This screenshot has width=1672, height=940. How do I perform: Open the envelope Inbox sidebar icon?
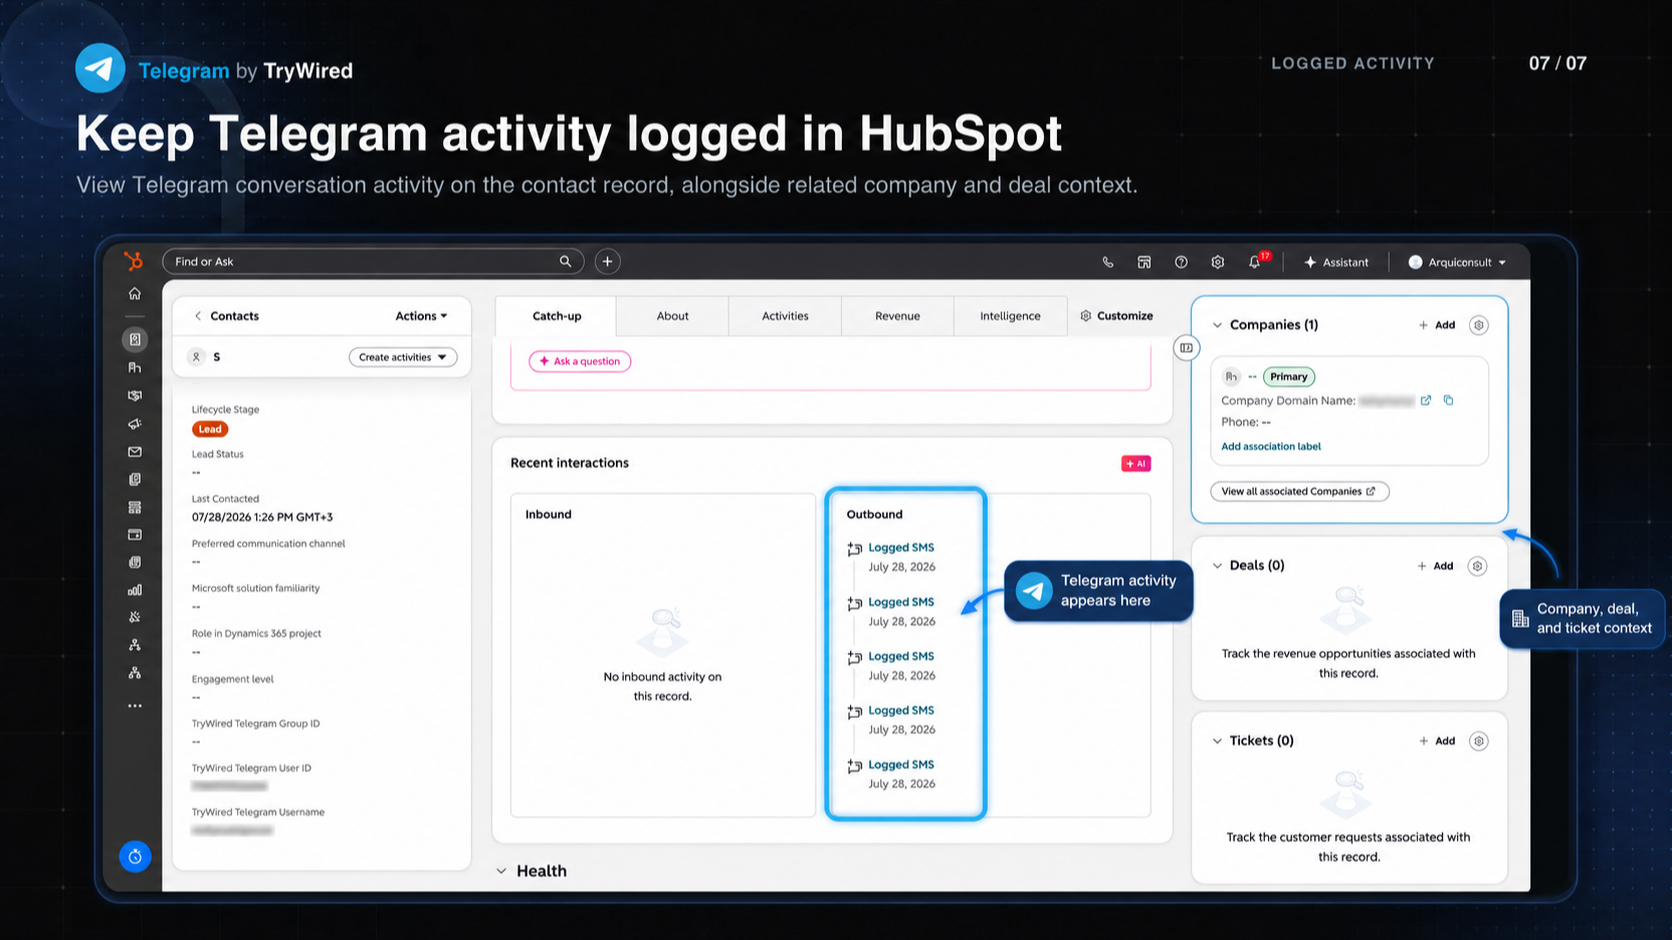click(x=134, y=452)
